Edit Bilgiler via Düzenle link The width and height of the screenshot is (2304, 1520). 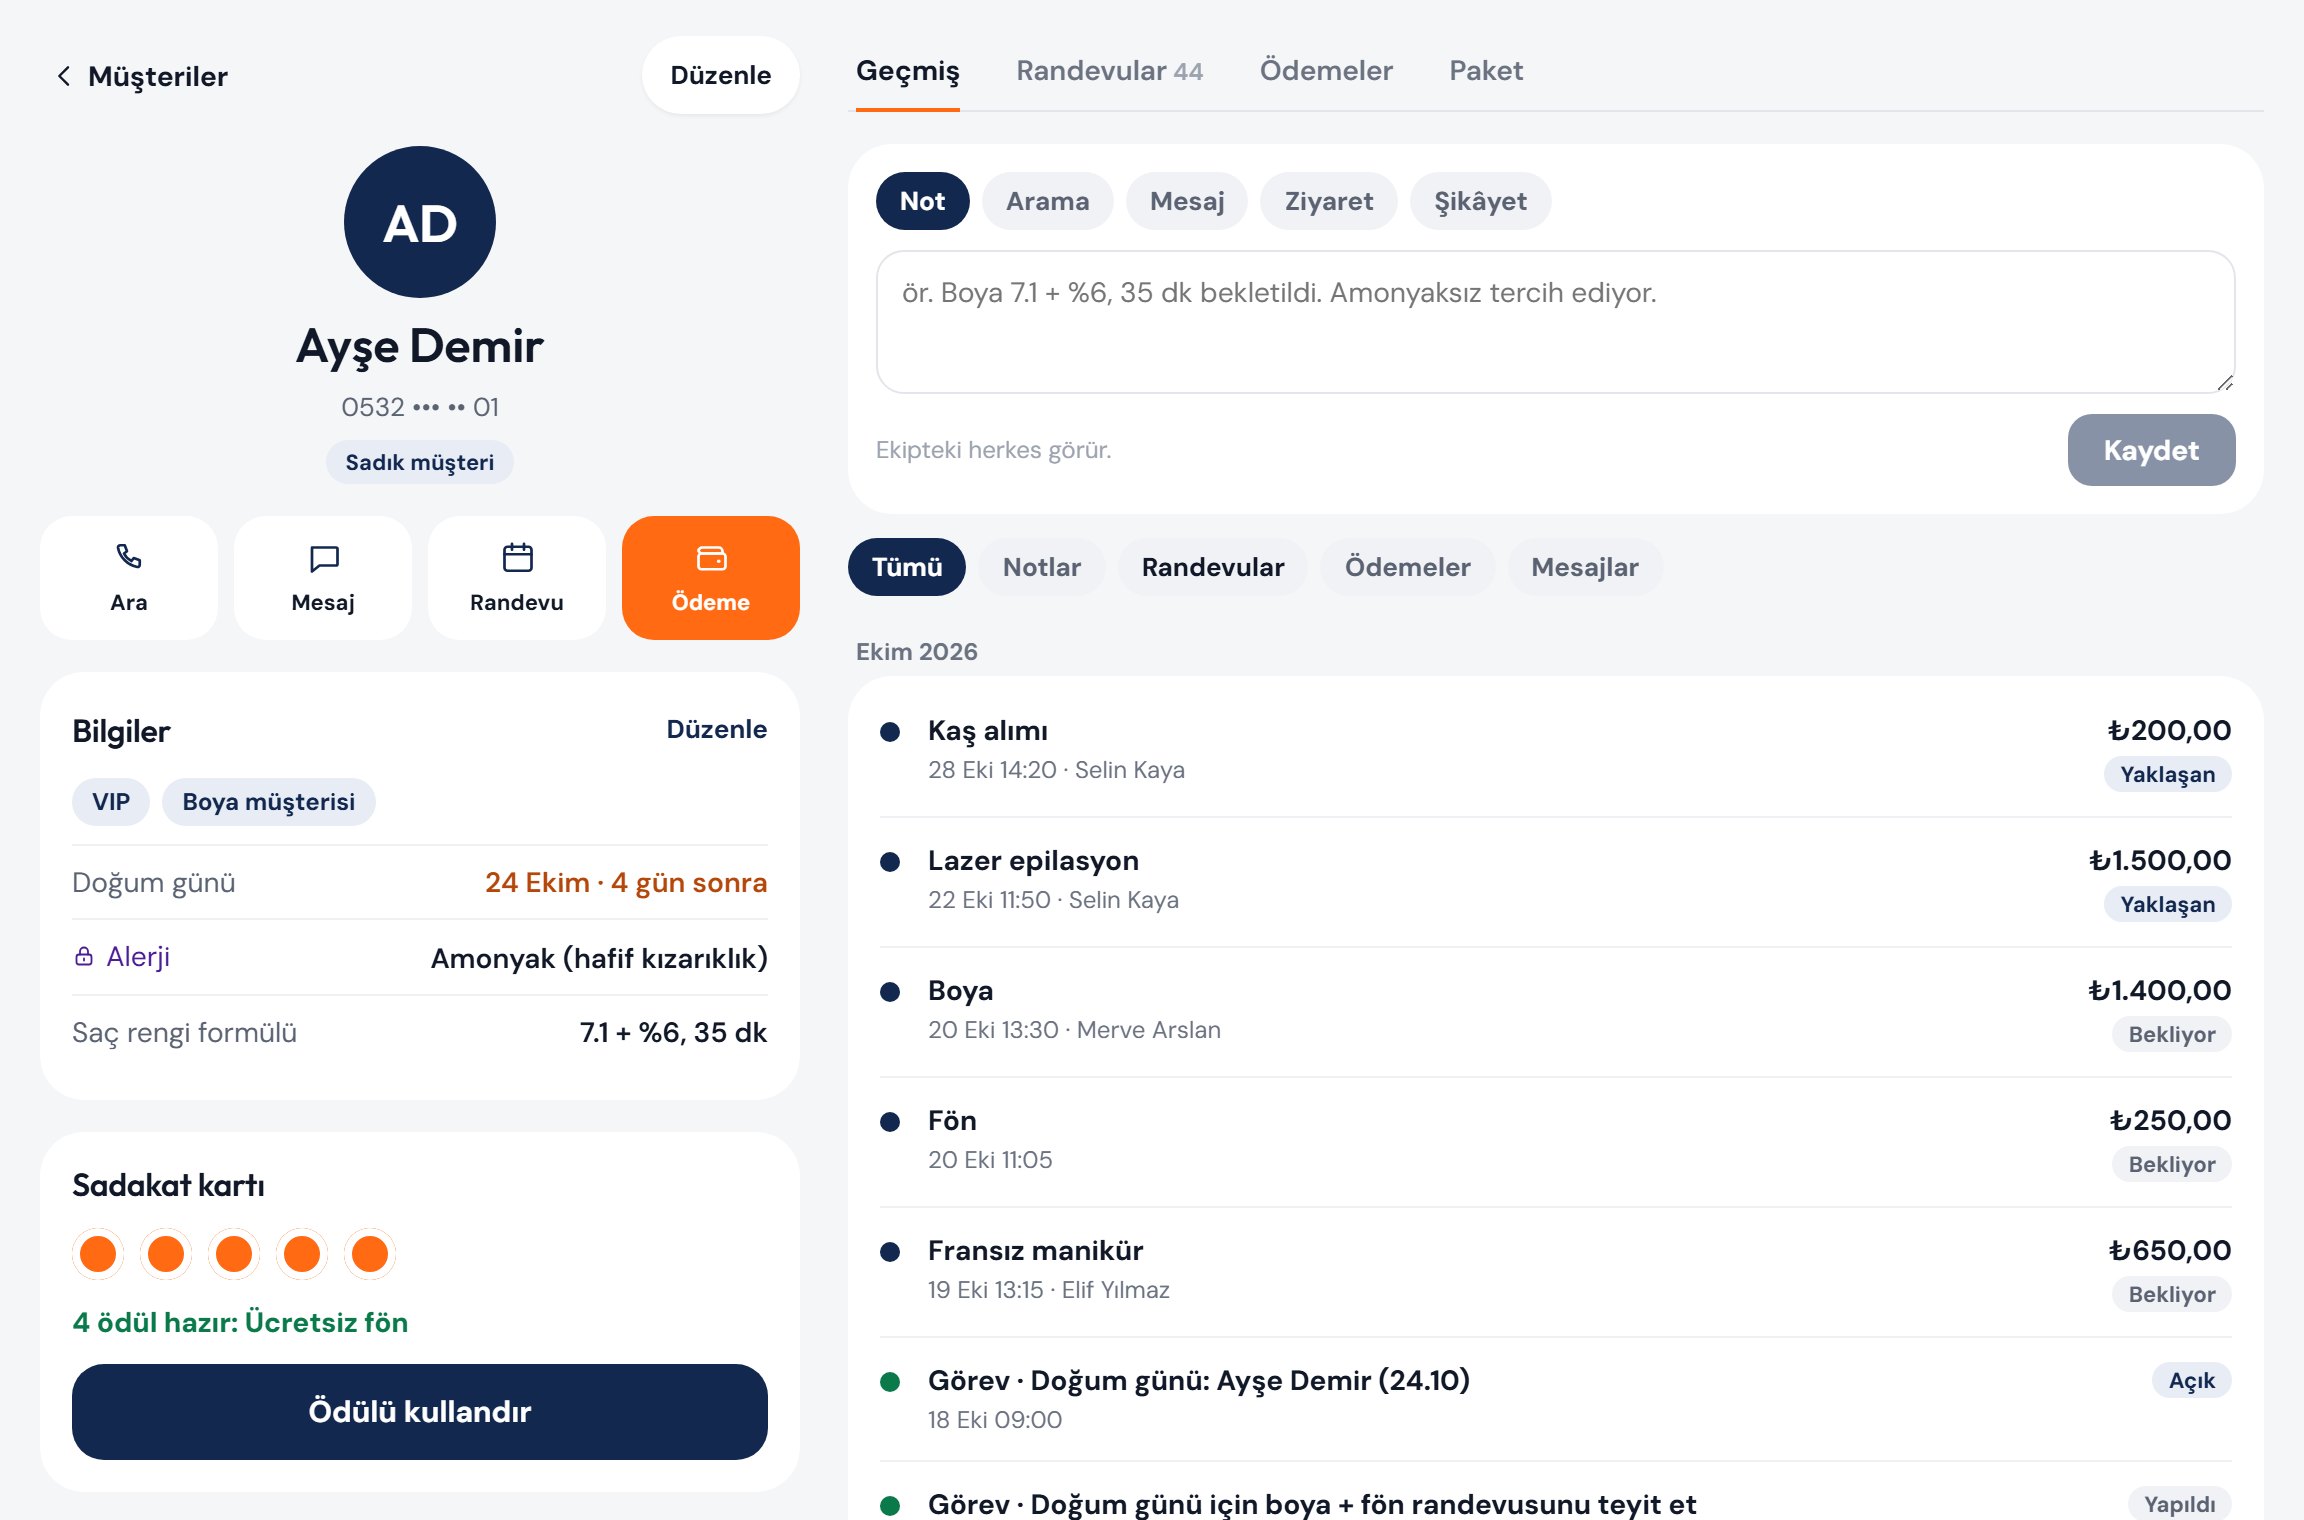coord(717,729)
